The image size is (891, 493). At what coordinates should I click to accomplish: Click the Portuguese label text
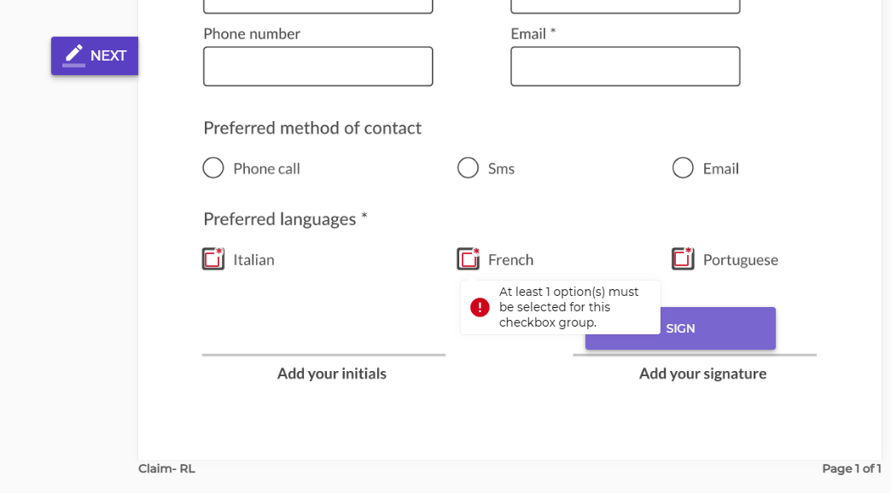(740, 260)
